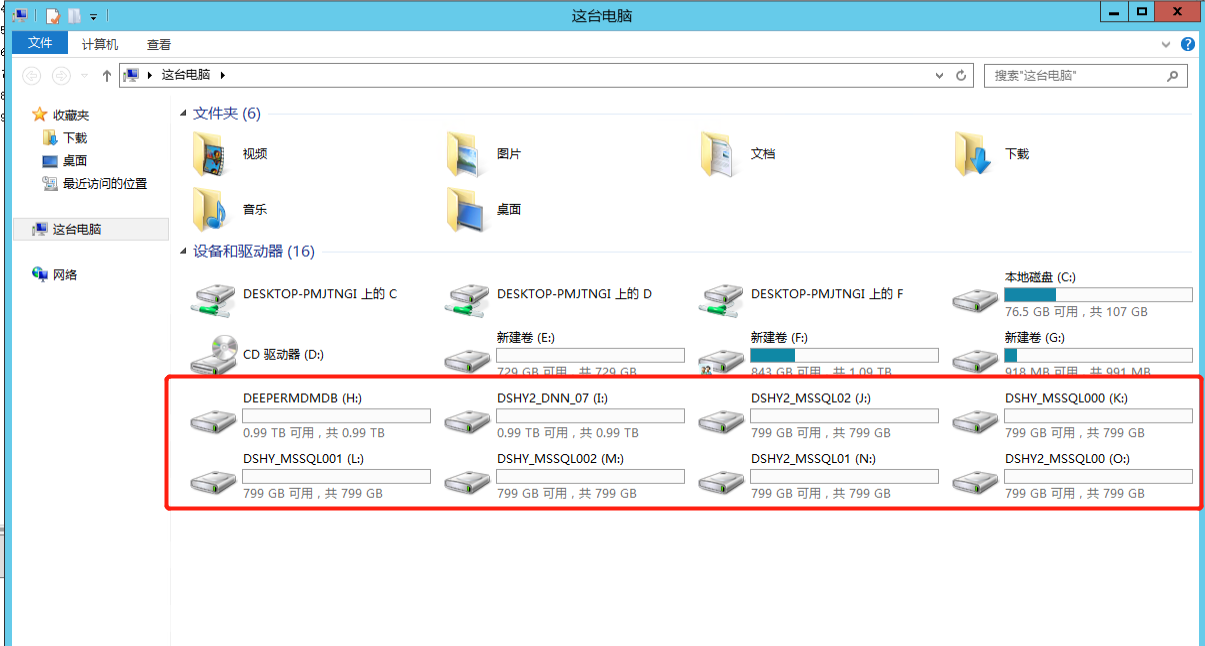This screenshot has width=1205, height=646.
Task: Switch to the 查看 ribbon tab
Action: pos(159,44)
